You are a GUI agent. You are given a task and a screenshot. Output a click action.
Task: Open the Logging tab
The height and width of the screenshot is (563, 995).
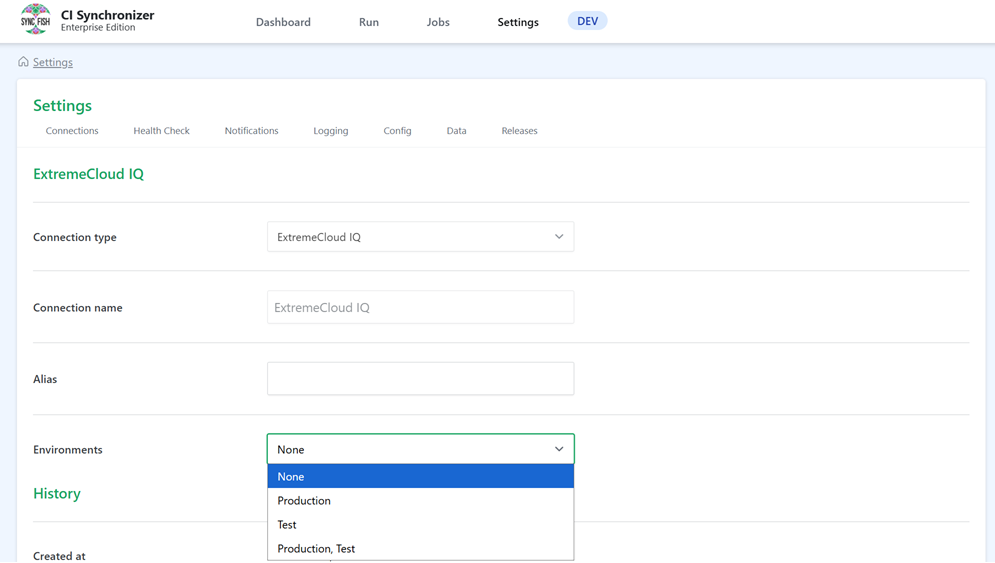pyautogui.click(x=331, y=131)
